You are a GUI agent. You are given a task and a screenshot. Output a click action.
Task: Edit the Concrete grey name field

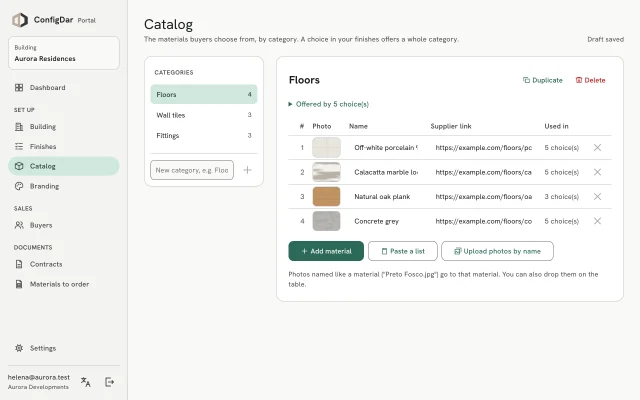pyautogui.click(x=386, y=221)
